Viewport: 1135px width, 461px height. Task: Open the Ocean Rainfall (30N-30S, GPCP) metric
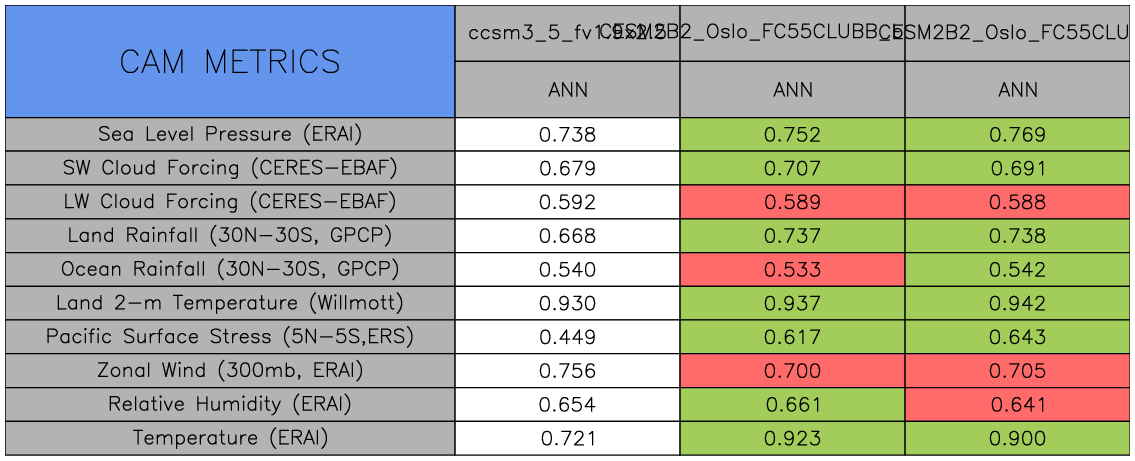230,270
